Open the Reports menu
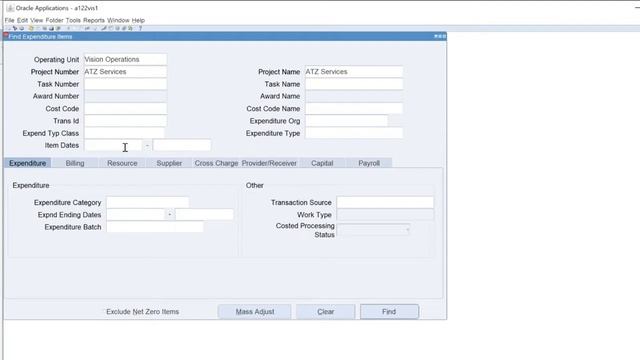 point(94,20)
